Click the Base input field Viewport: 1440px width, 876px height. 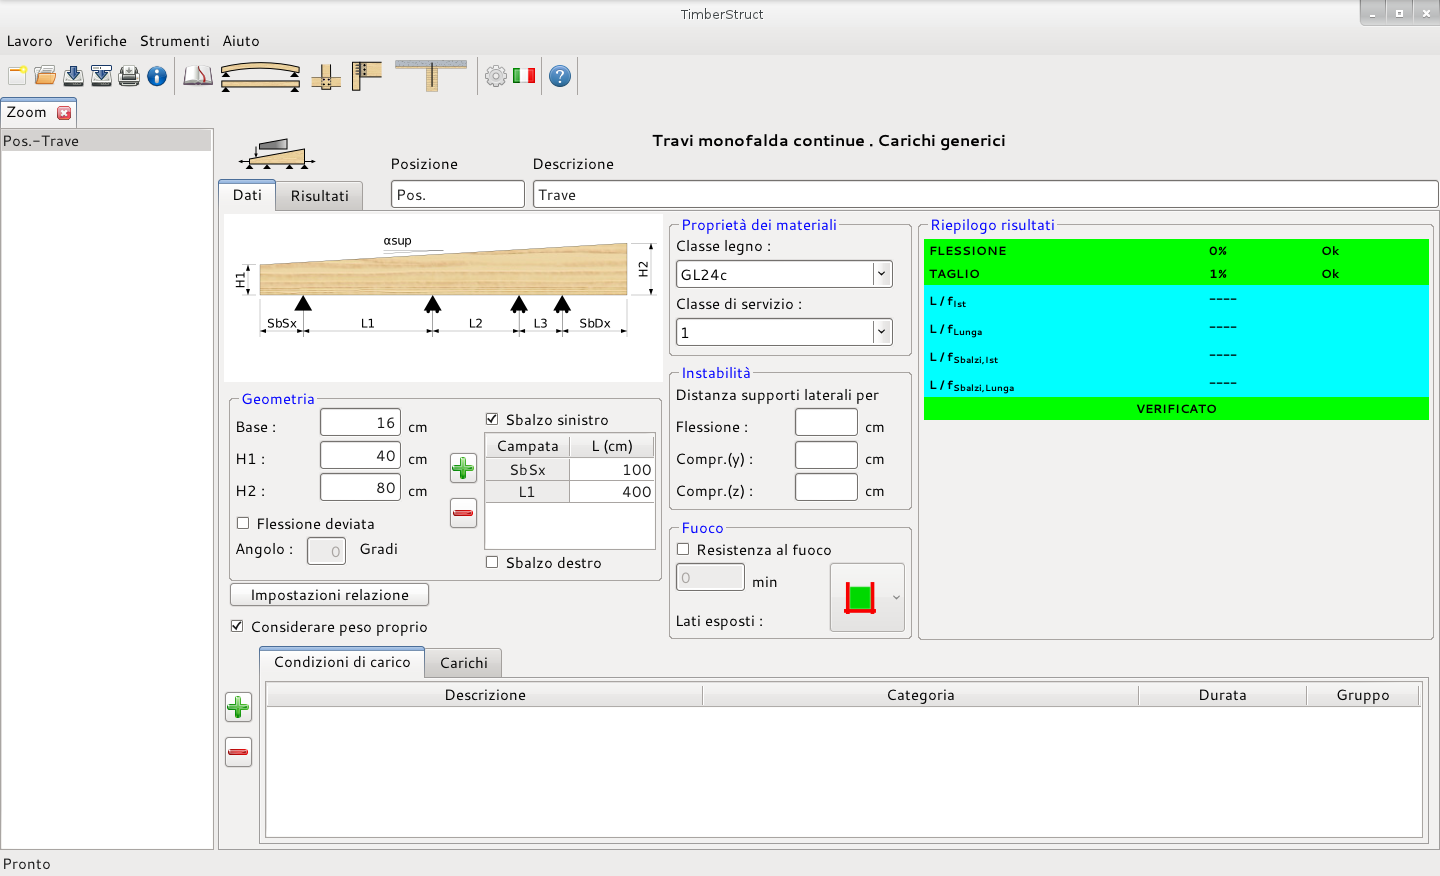(360, 423)
